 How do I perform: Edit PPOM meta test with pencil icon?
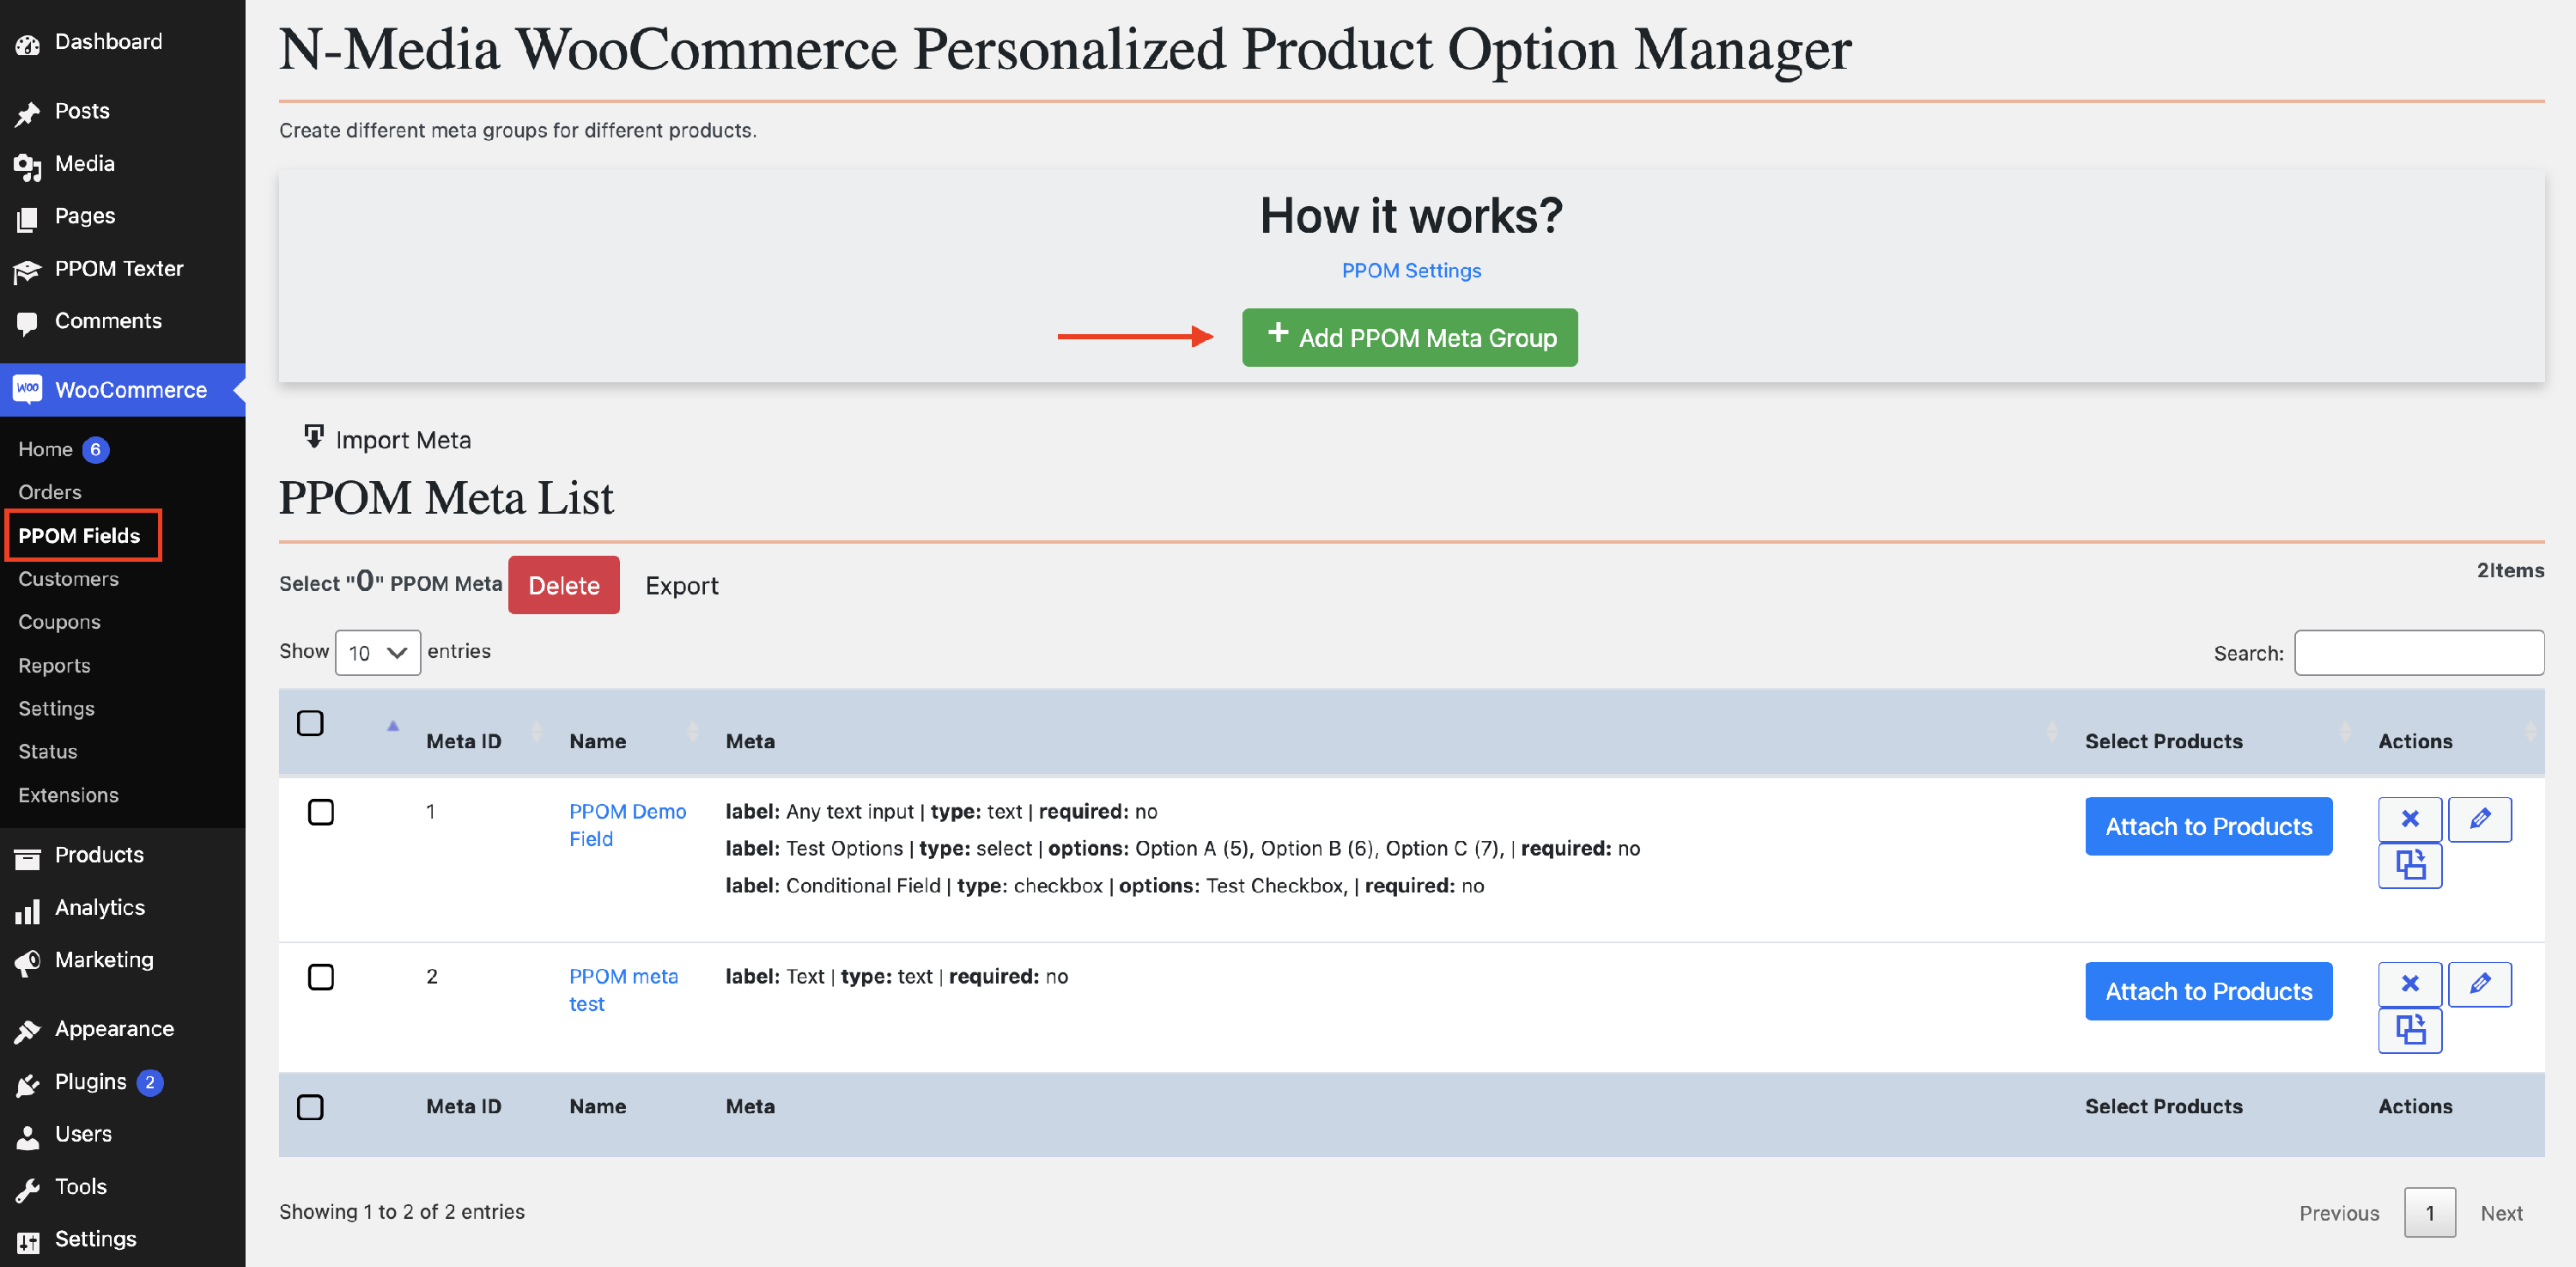click(x=2480, y=984)
